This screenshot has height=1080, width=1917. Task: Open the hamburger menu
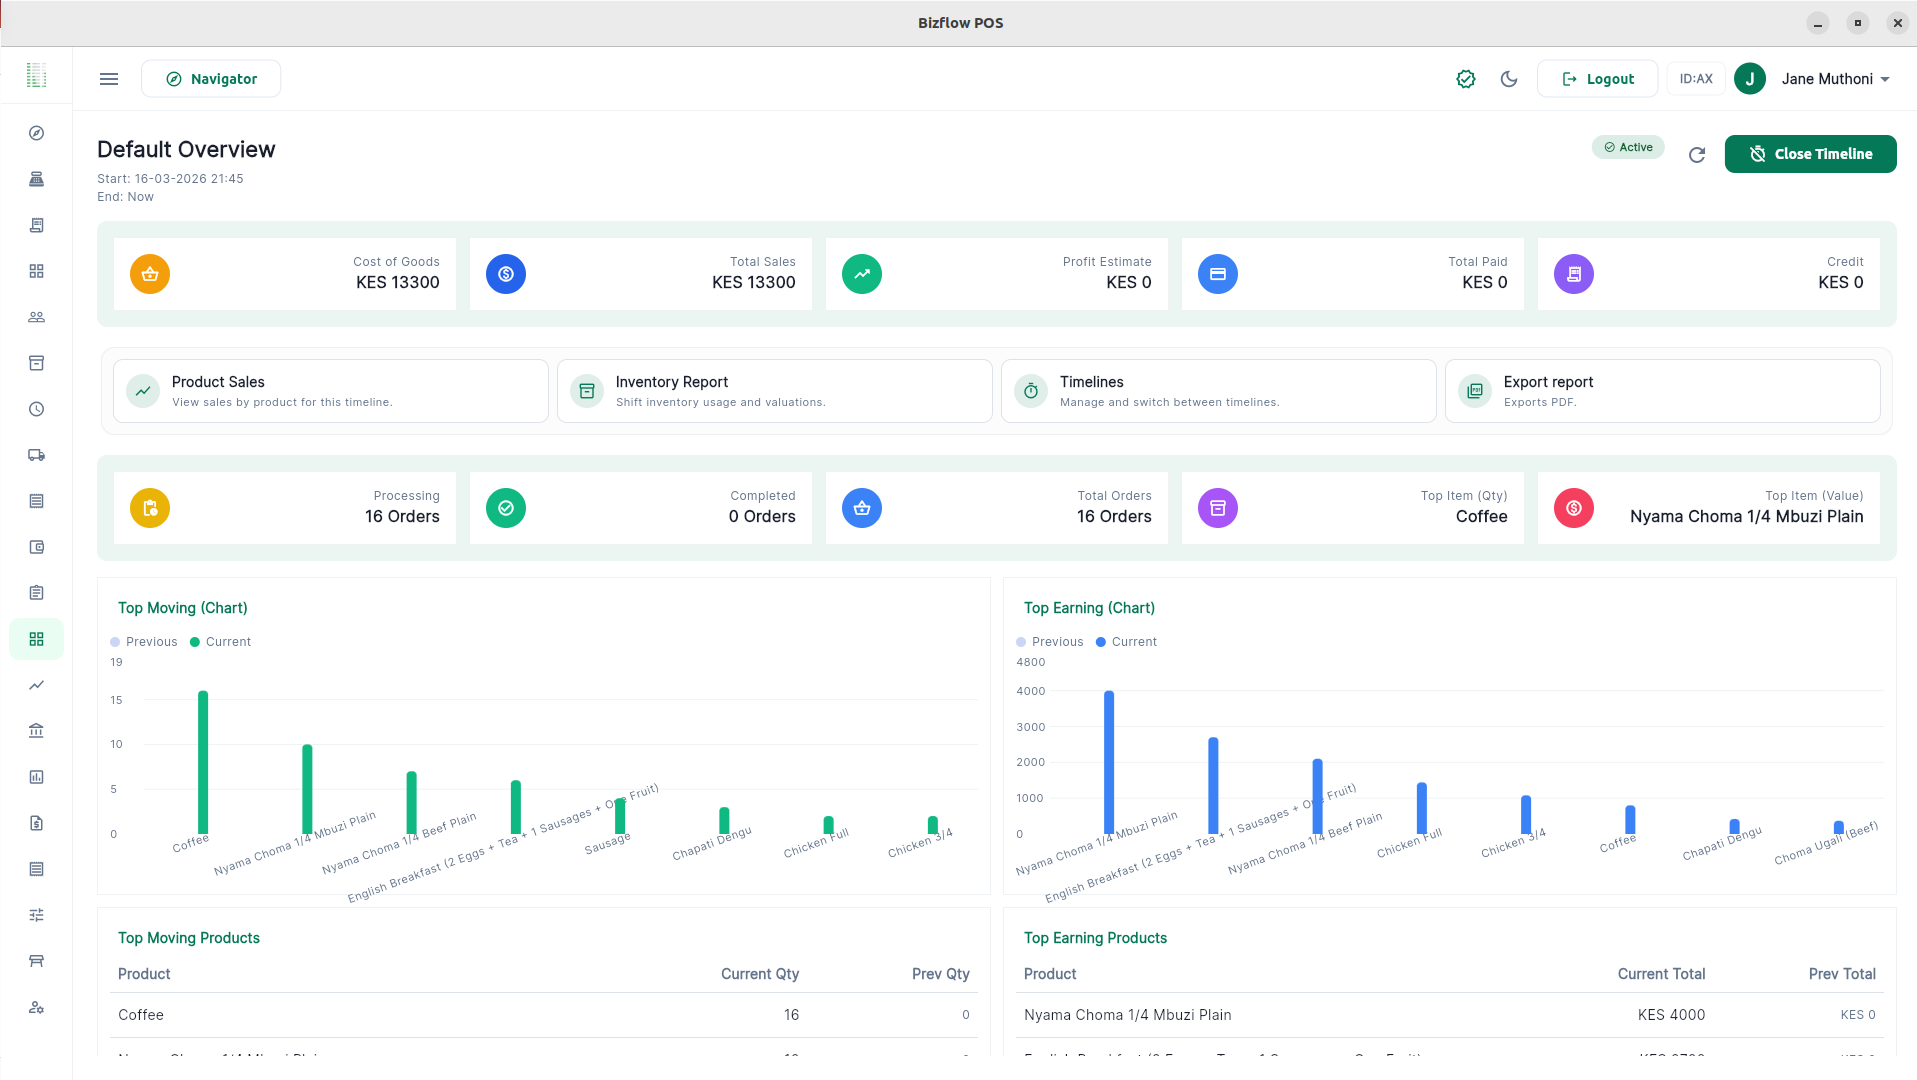click(109, 79)
